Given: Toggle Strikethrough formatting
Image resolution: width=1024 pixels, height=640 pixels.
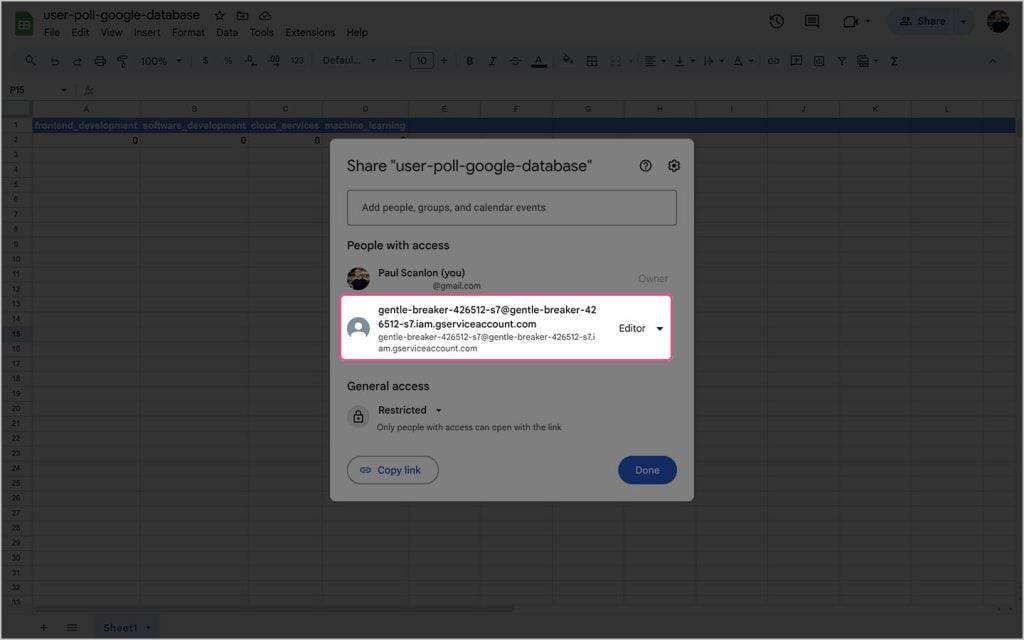Looking at the screenshot, I should click(x=515, y=61).
